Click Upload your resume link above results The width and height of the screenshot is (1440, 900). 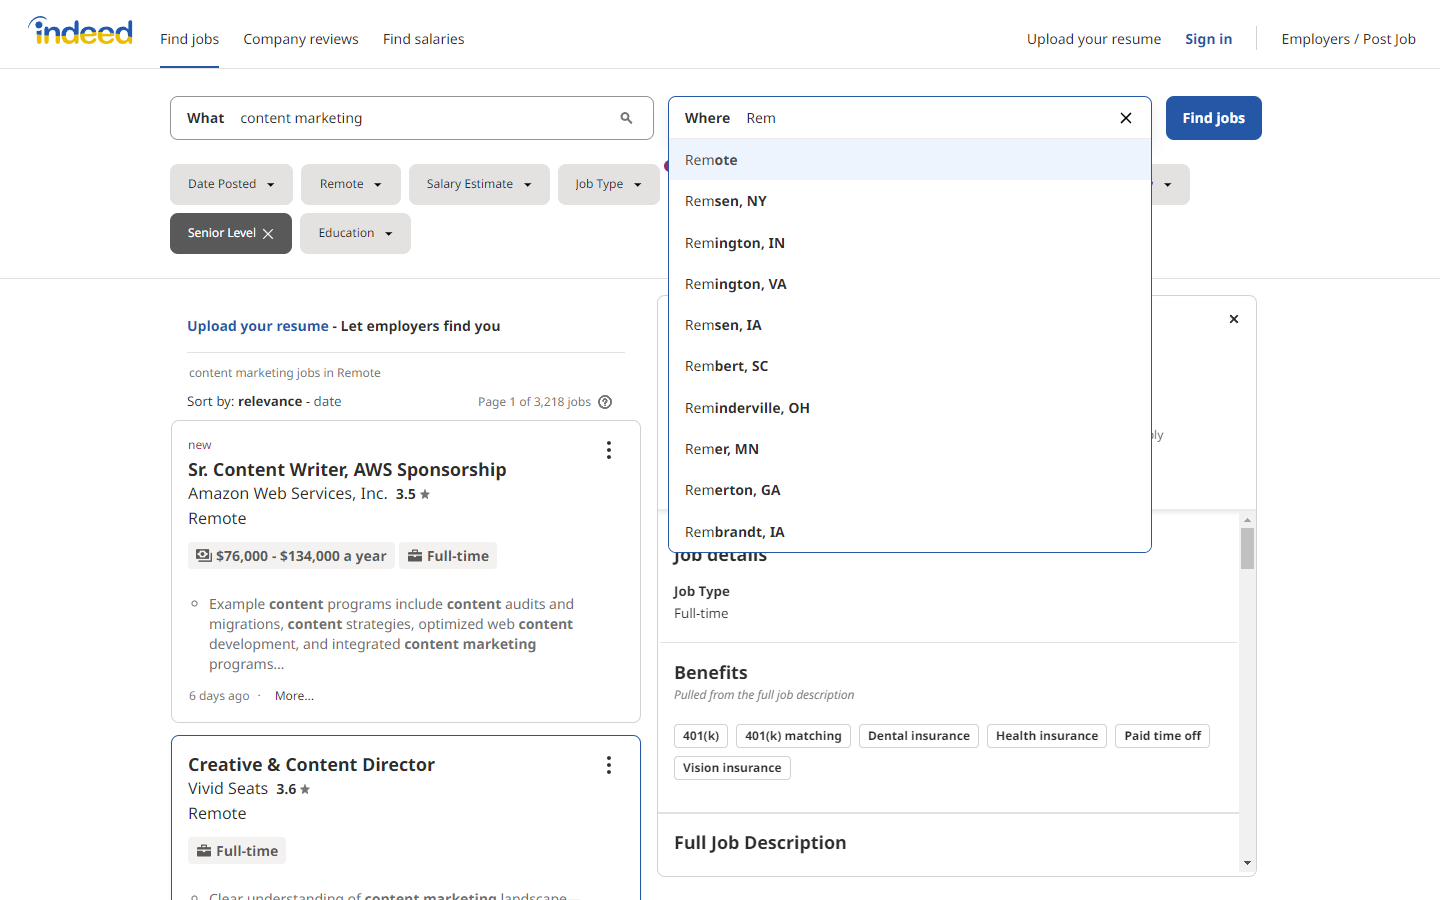coord(258,326)
